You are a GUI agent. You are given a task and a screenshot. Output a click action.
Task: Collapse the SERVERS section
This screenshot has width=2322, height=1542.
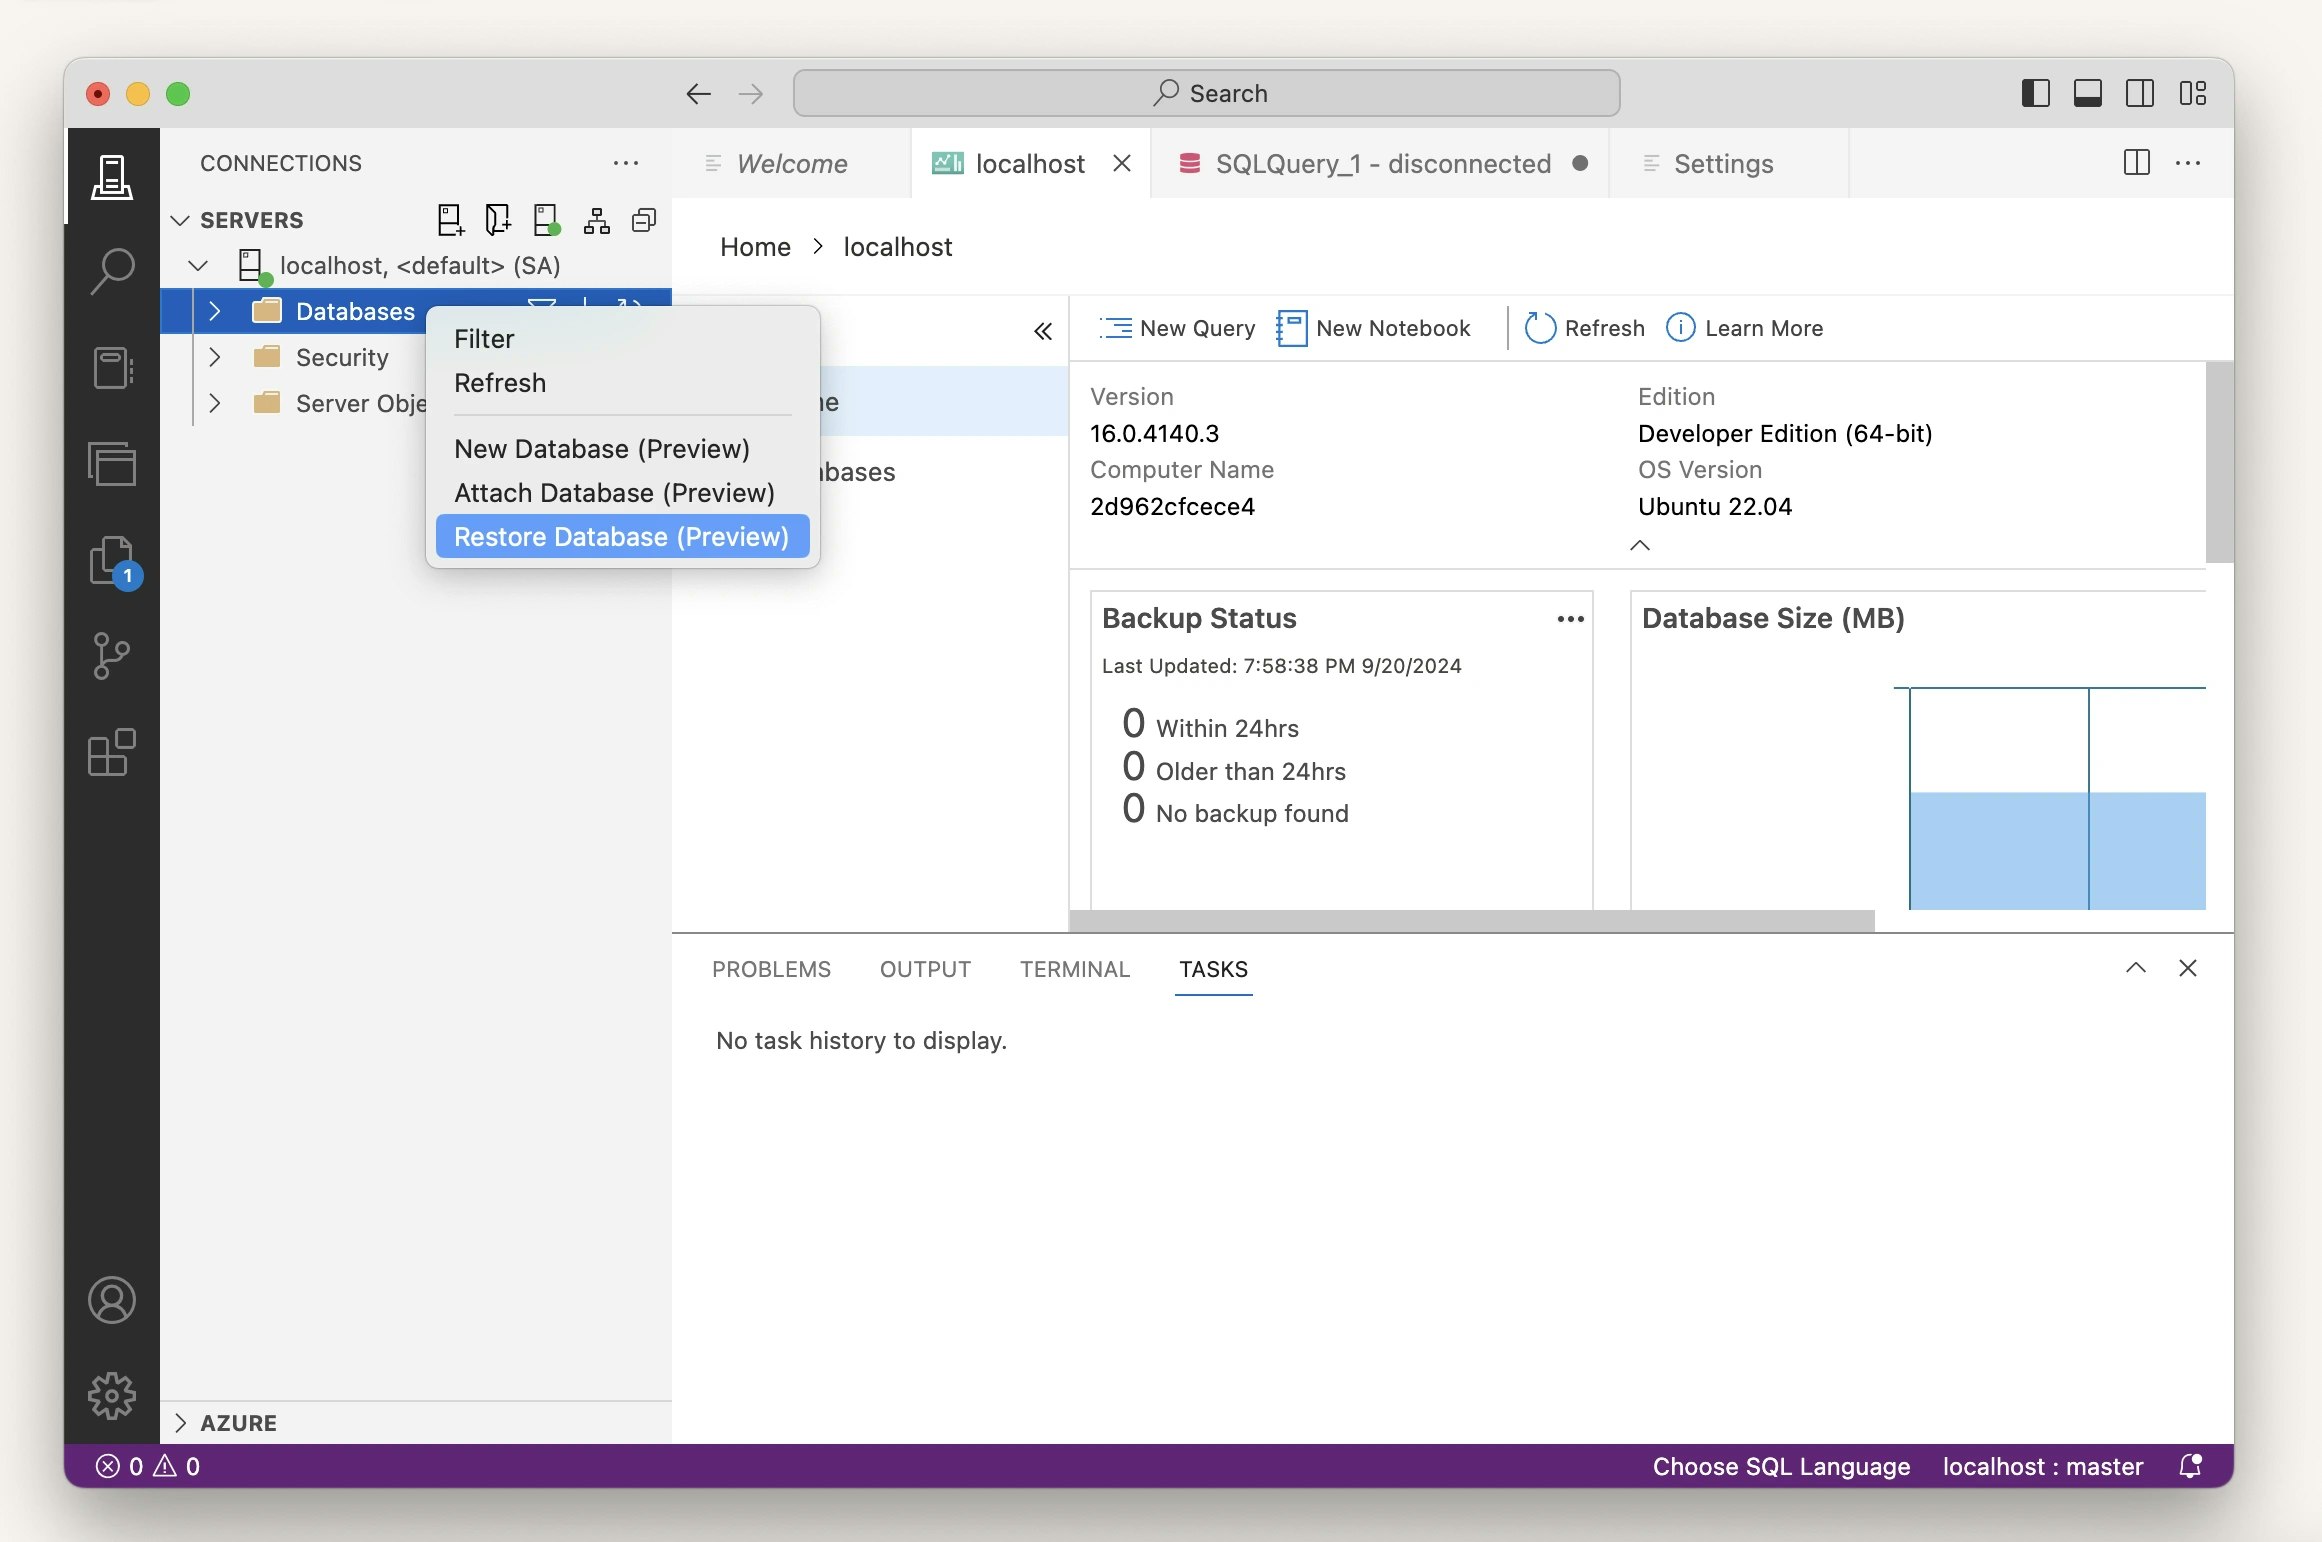click(180, 220)
